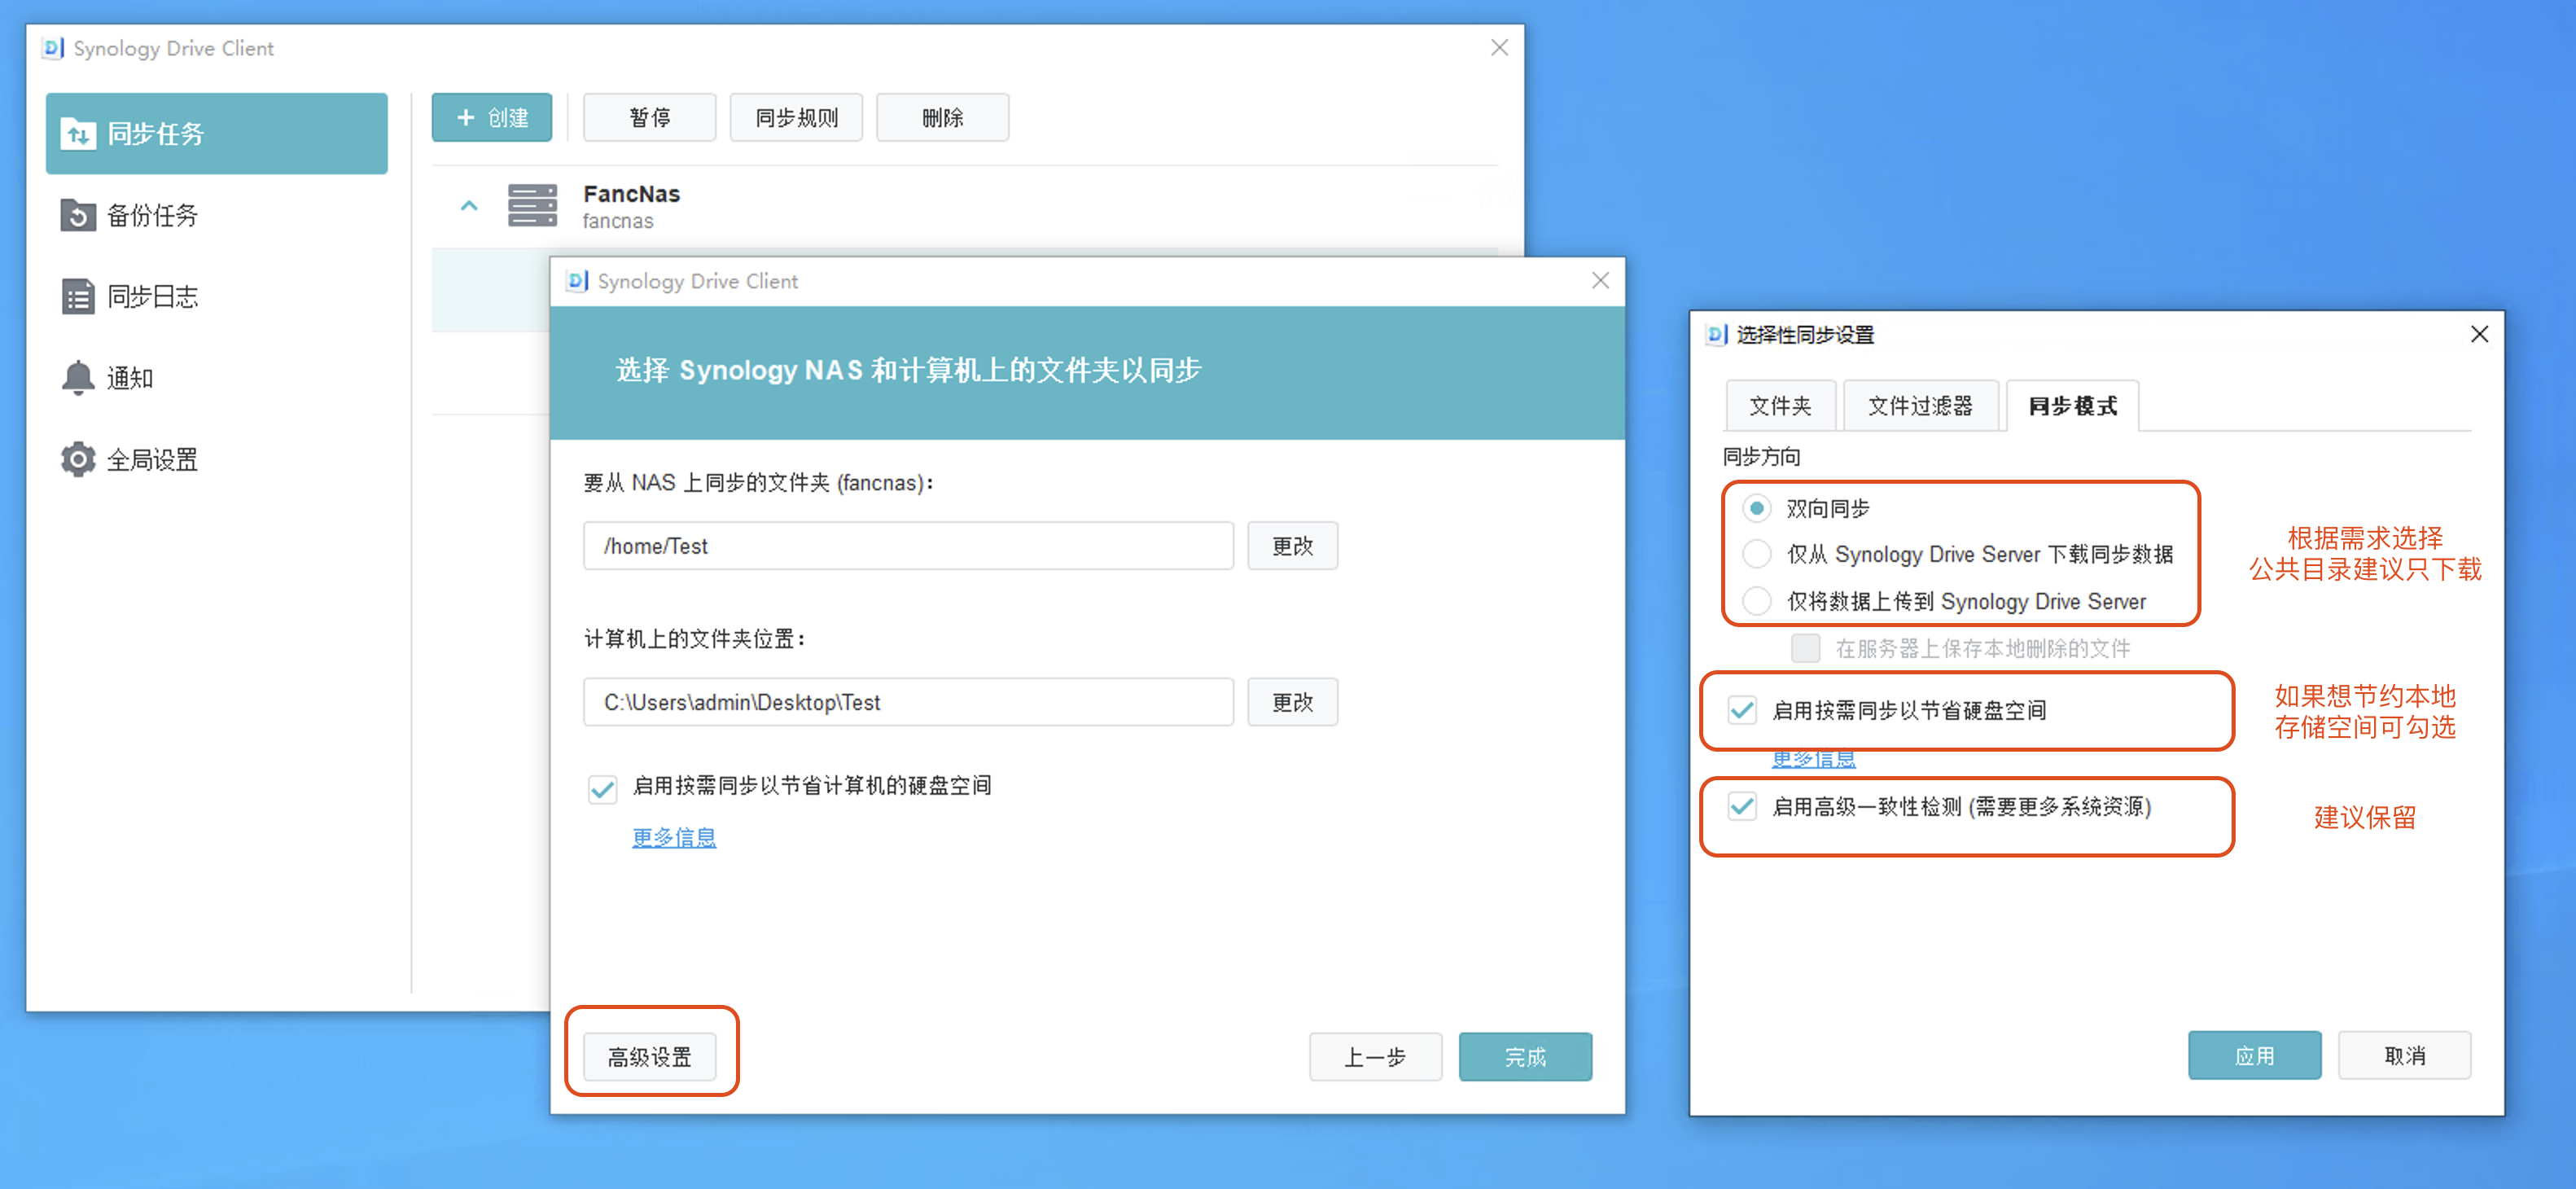Toggle 启用按需同步以节省硬盘空间 checkbox
Screen dimensions: 2576x1189
pyautogui.click(x=1742, y=710)
